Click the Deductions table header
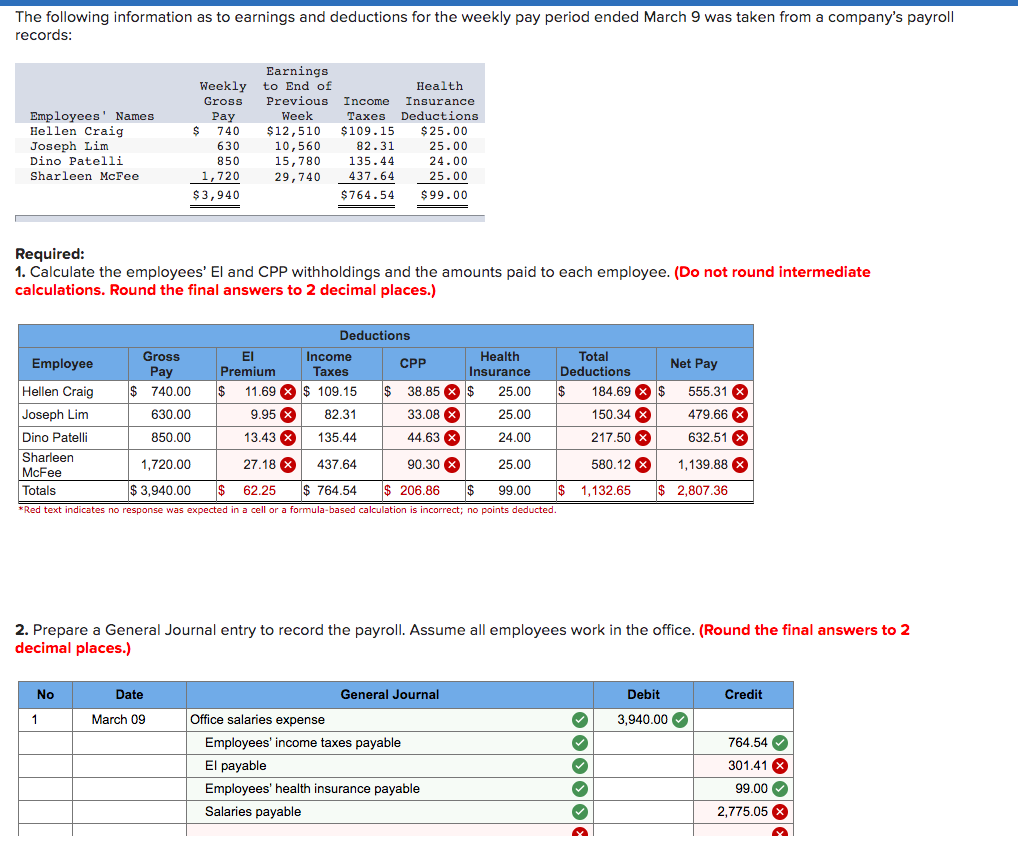This screenshot has width=1018, height=855. [386, 336]
